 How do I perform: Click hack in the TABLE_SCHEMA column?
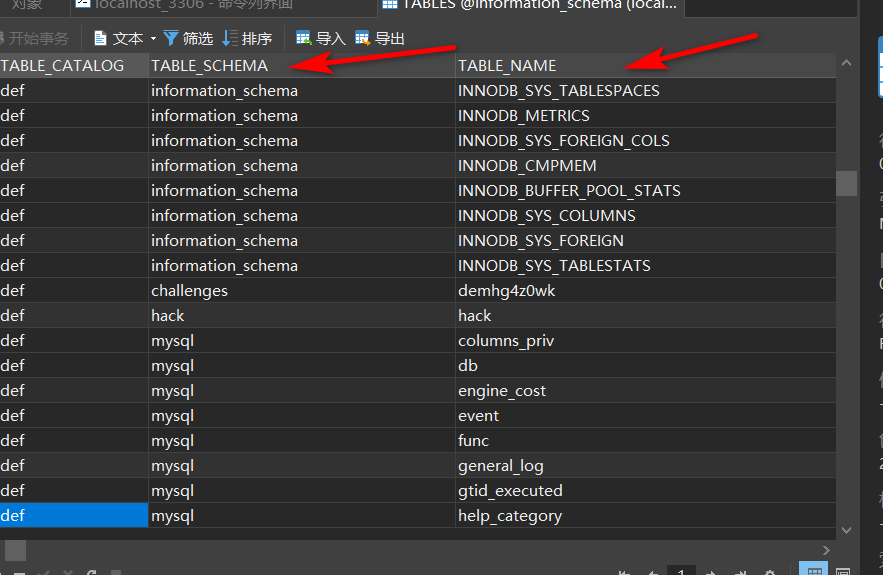[302, 315]
